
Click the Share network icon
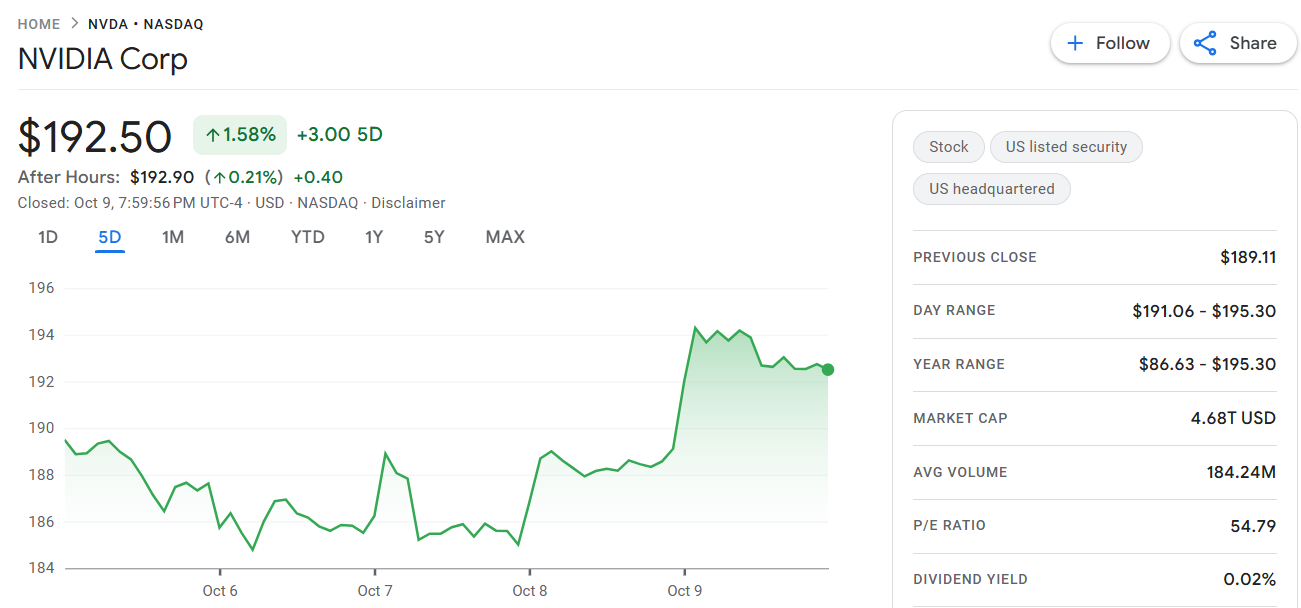[1205, 43]
